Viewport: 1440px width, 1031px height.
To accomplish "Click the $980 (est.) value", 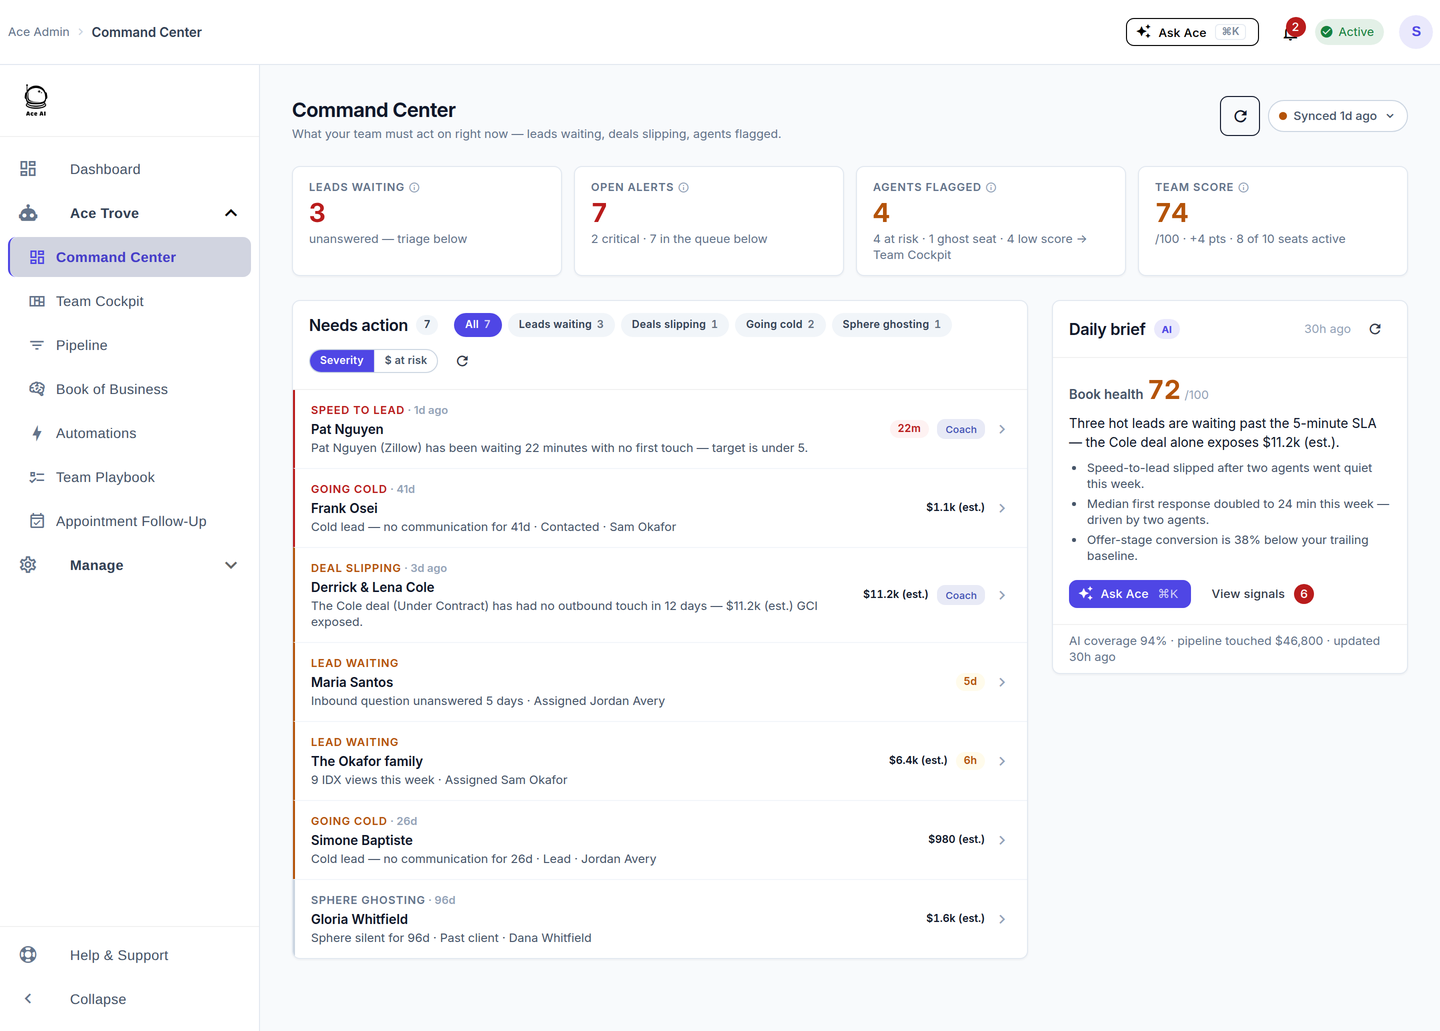I will point(956,839).
